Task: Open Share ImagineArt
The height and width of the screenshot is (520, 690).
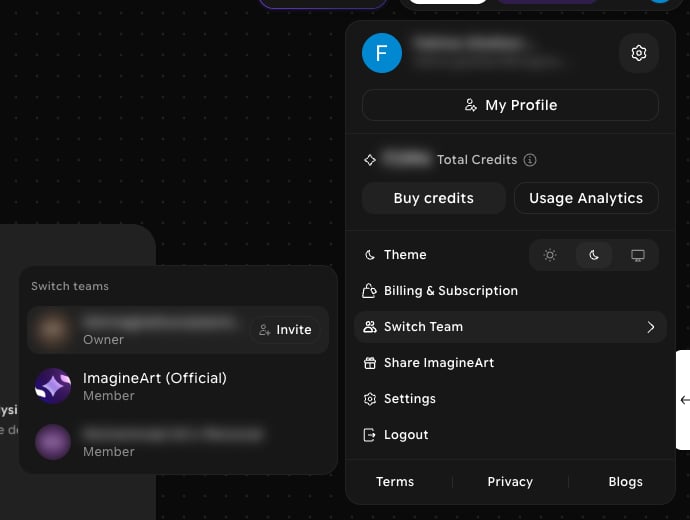Action: point(510,363)
